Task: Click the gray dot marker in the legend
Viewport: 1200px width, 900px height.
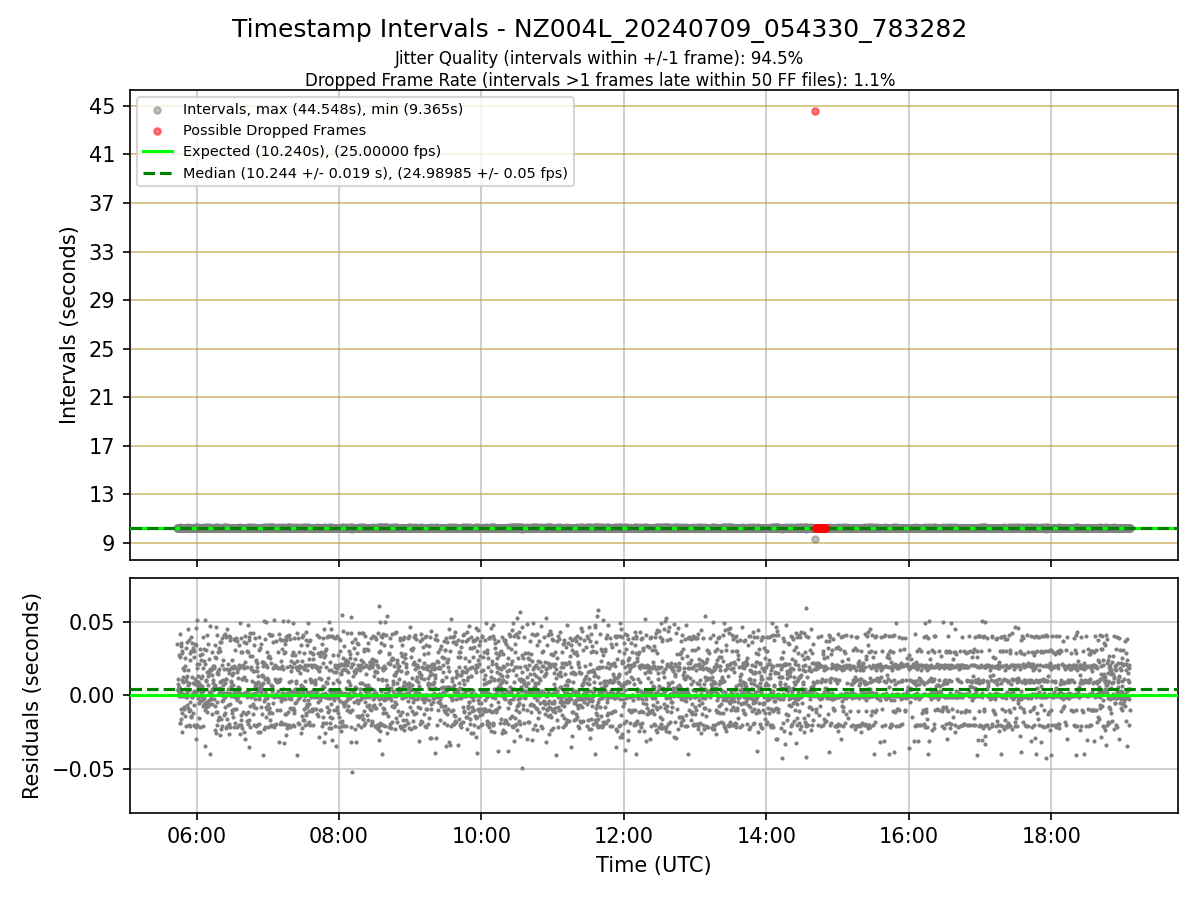Action: [157, 109]
